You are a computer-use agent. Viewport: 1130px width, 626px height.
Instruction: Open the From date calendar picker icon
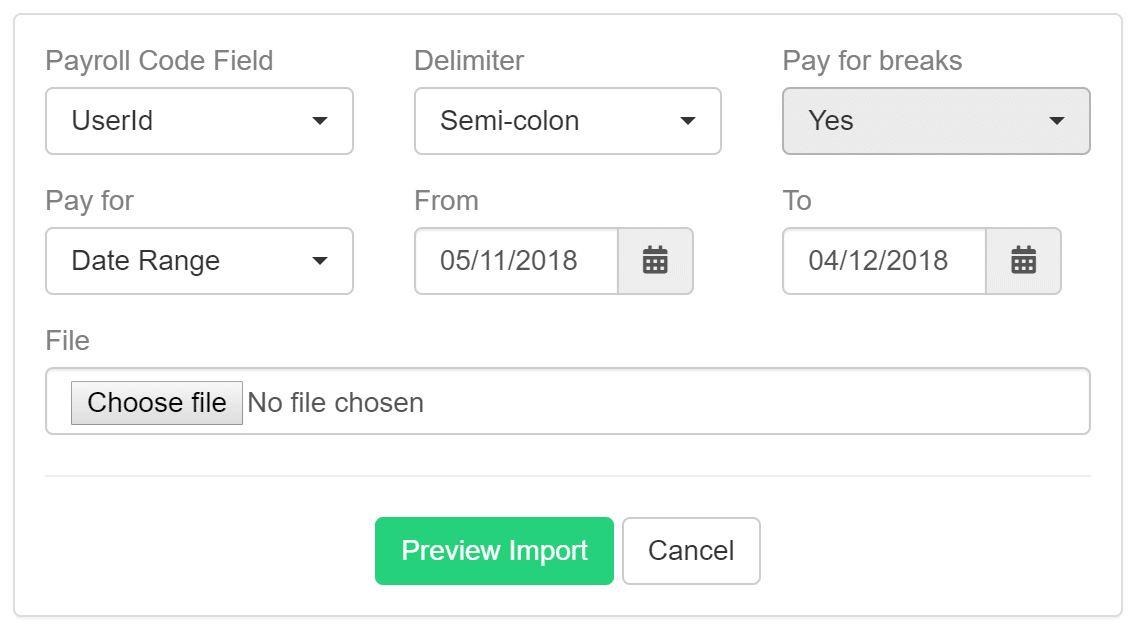tap(655, 260)
